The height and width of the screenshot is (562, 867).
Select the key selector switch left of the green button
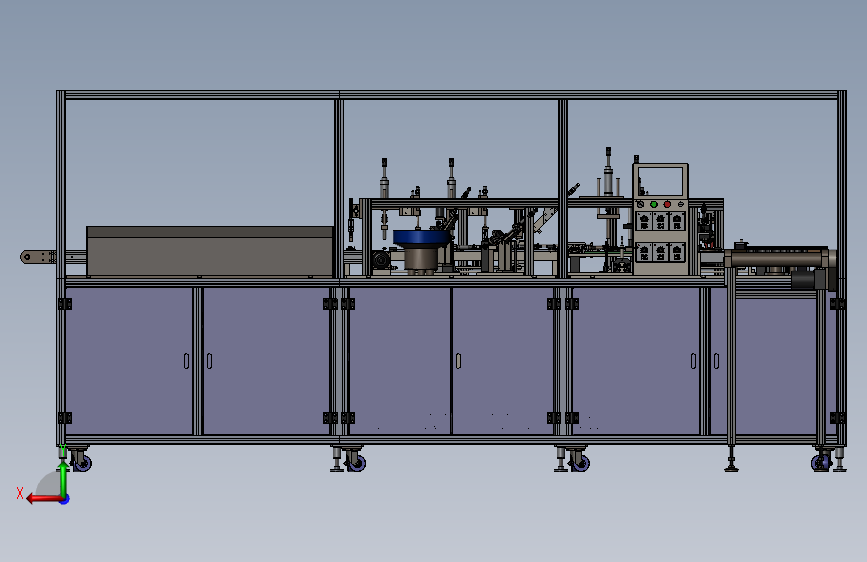click(x=640, y=205)
